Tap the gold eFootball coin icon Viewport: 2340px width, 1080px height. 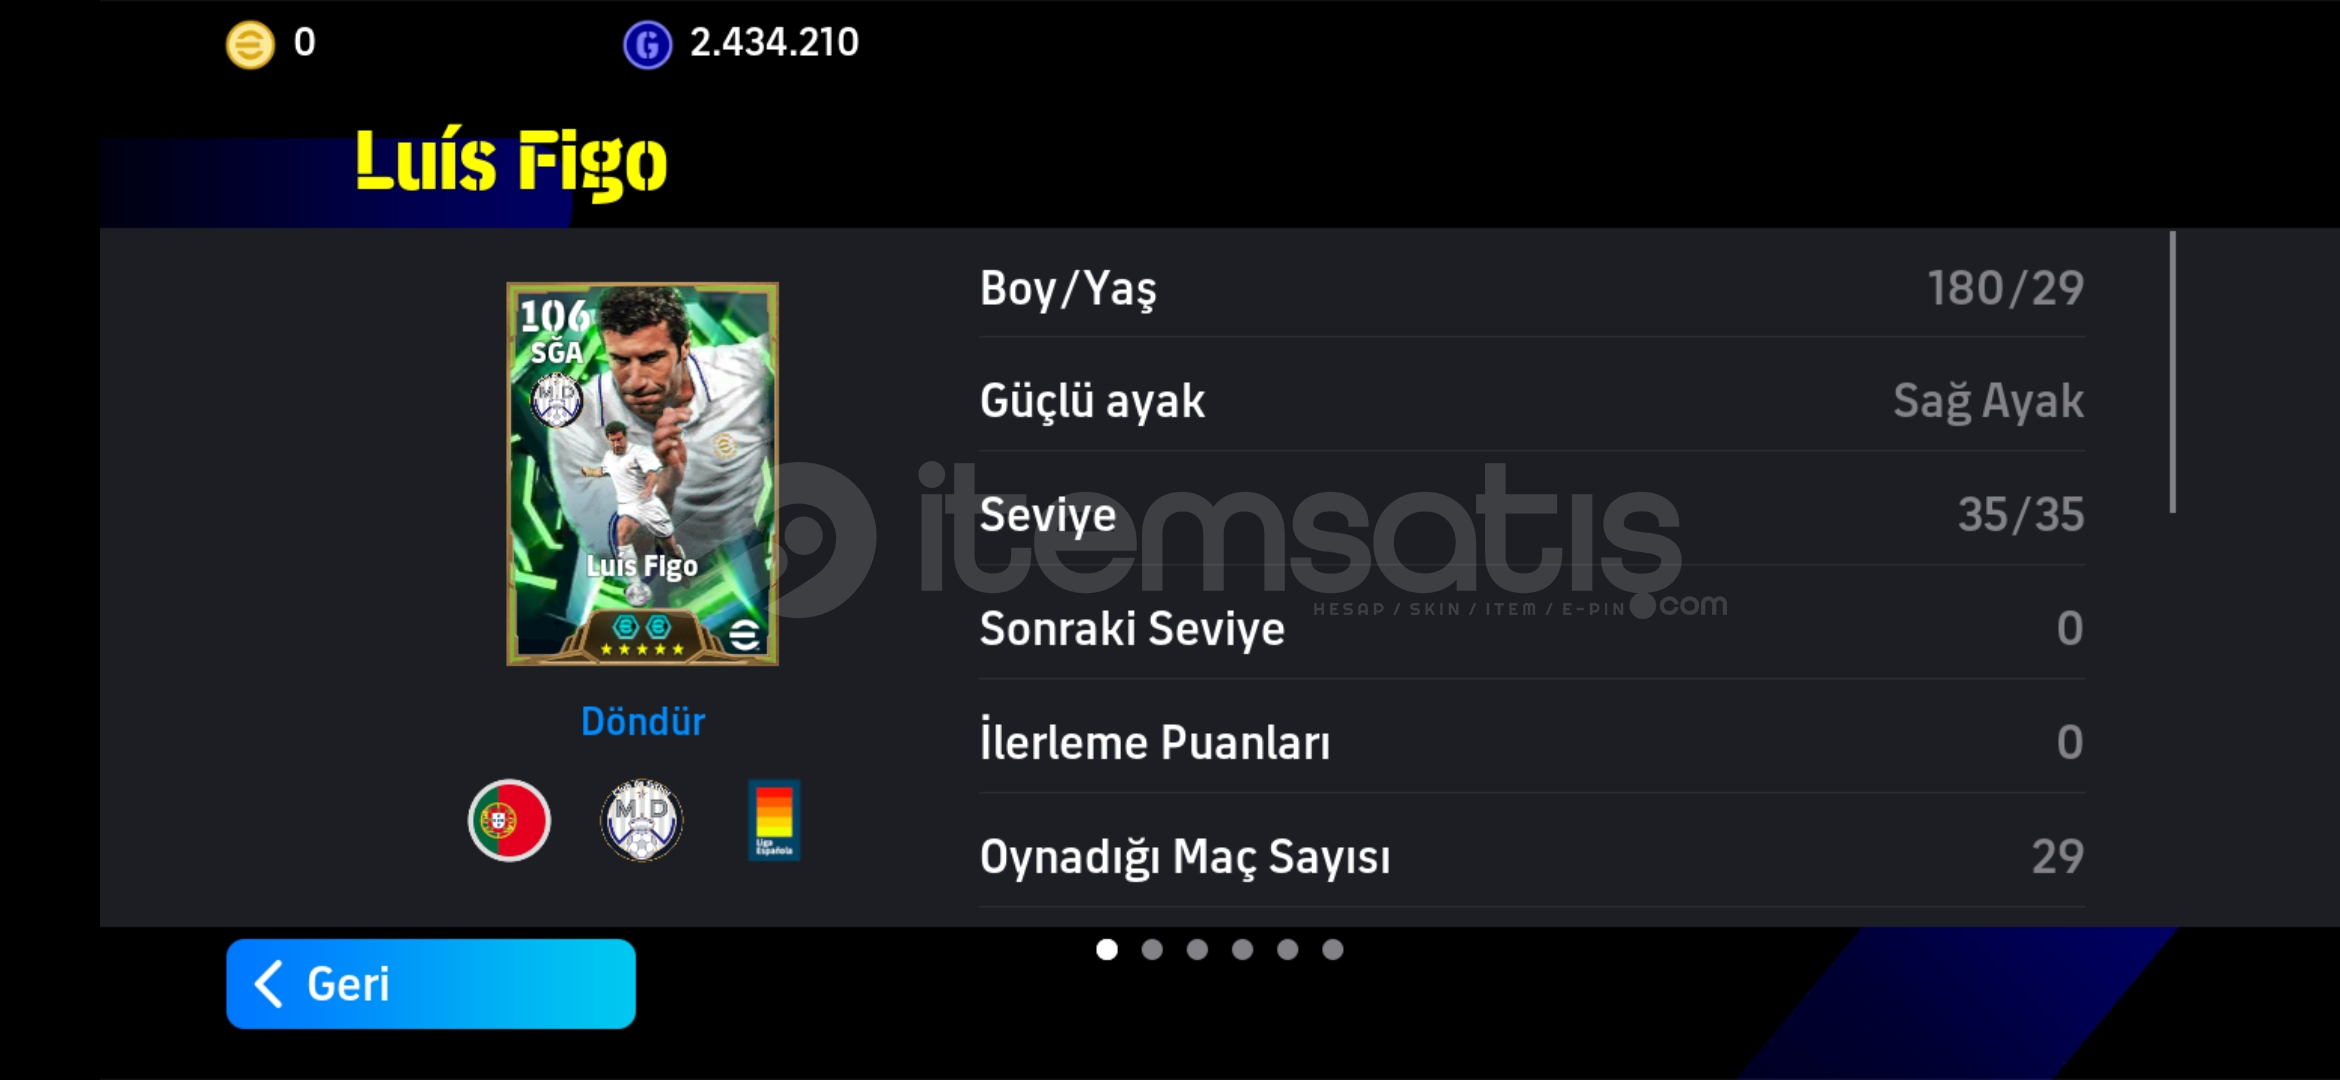point(250,44)
